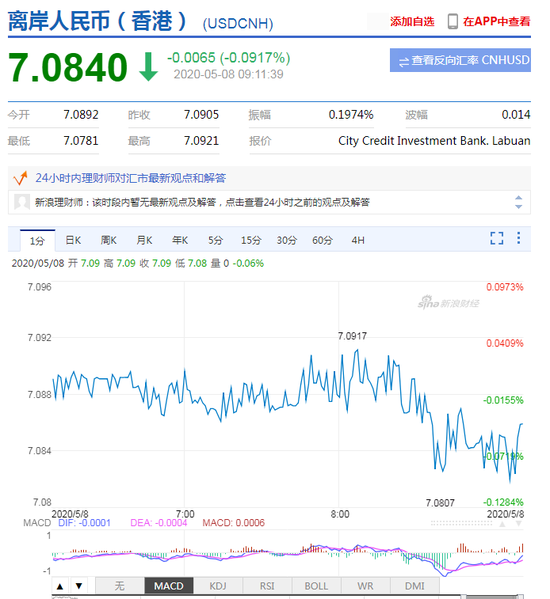Switch to the 月K chart tab
550x599 pixels.
point(144,240)
